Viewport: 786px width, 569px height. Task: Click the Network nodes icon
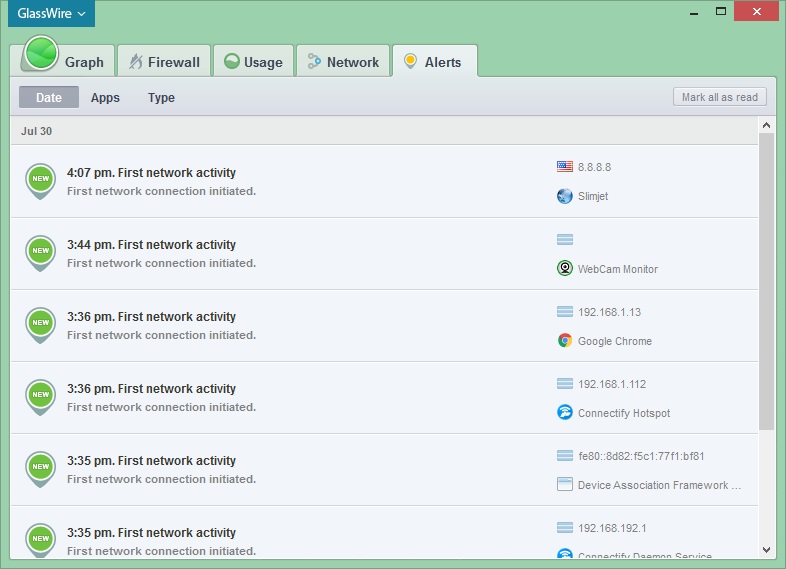coord(314,61)
